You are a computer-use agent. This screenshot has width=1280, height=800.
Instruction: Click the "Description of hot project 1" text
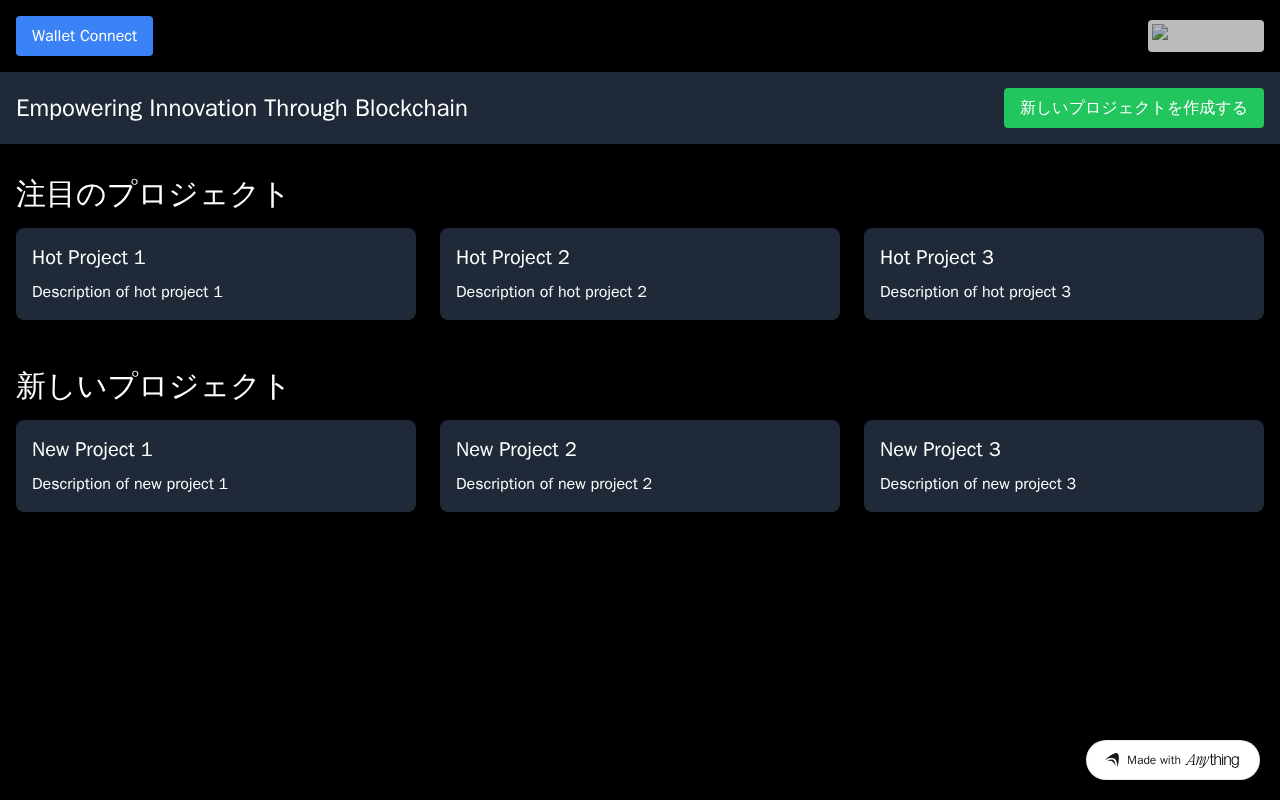pos(127,292)
